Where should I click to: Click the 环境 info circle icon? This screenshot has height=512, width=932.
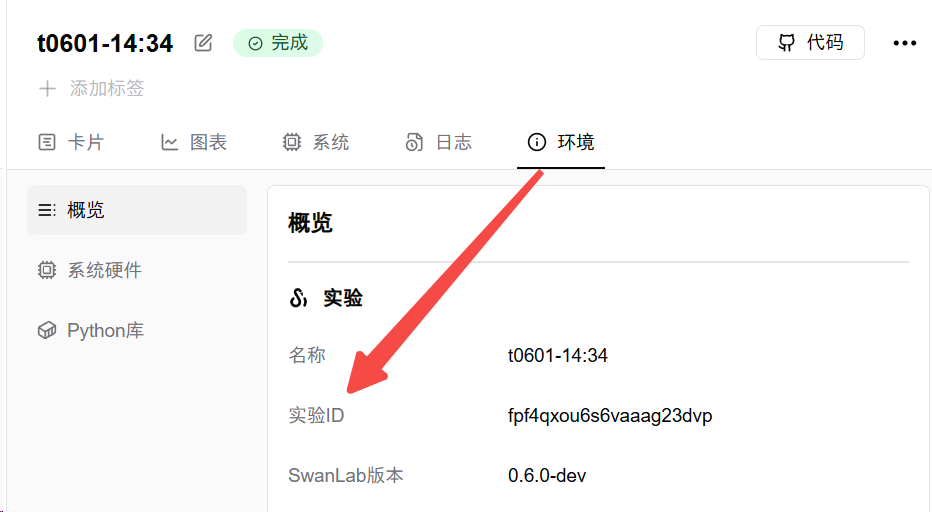click(x=537, y=142)
